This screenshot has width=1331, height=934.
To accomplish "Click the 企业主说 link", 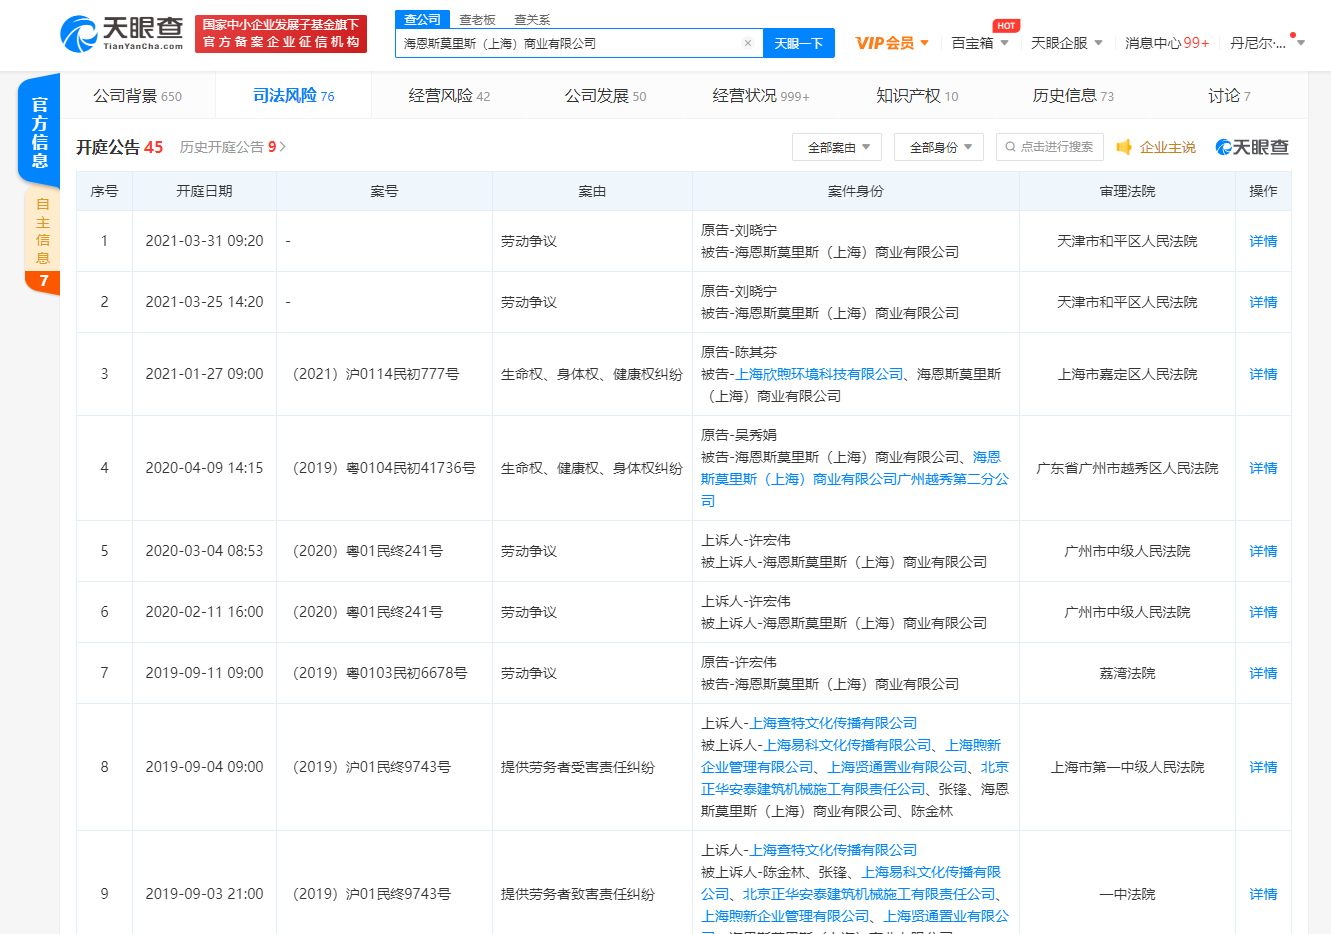I will pyautogui.click(x=1167, y=147).
